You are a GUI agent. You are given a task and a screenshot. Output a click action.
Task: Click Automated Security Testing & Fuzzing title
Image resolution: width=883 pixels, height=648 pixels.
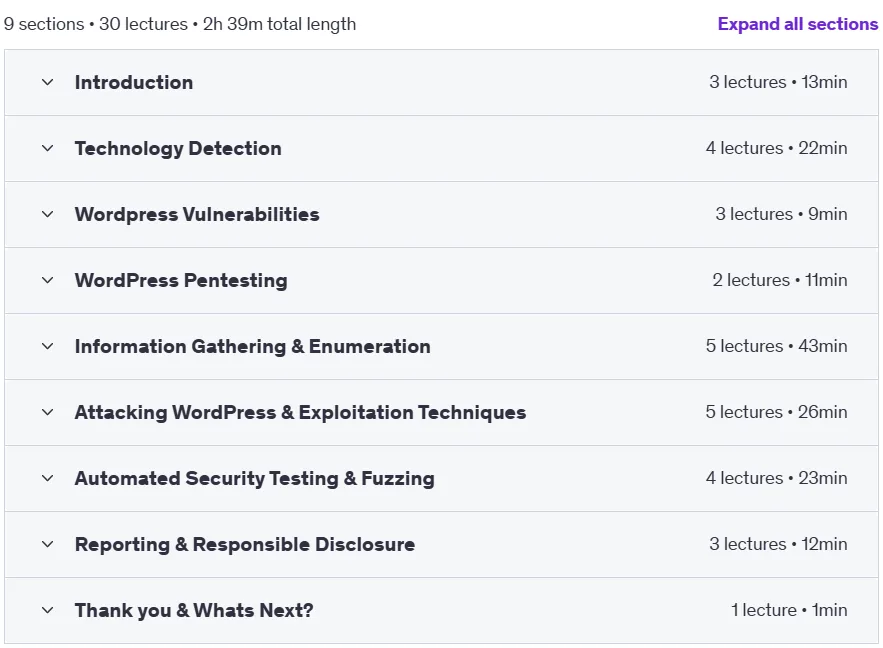tap(255, 479)
